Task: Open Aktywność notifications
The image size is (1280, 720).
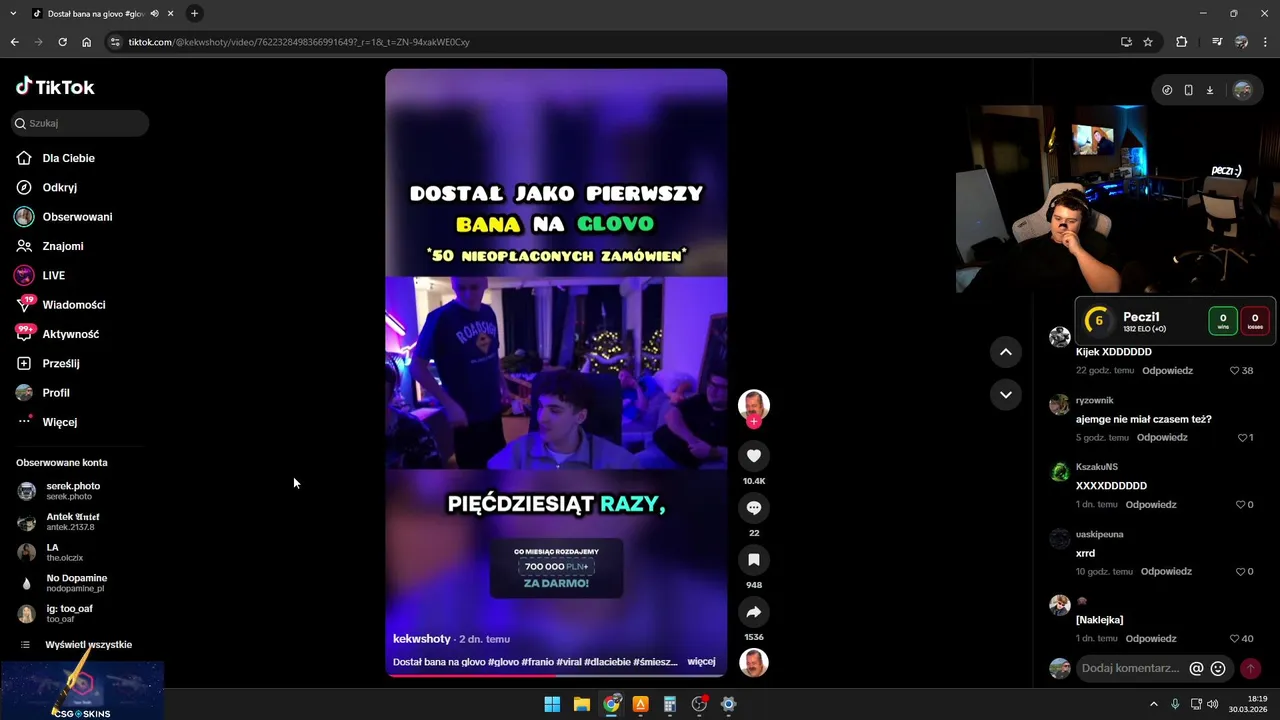Action: click(x=70, y=334)
